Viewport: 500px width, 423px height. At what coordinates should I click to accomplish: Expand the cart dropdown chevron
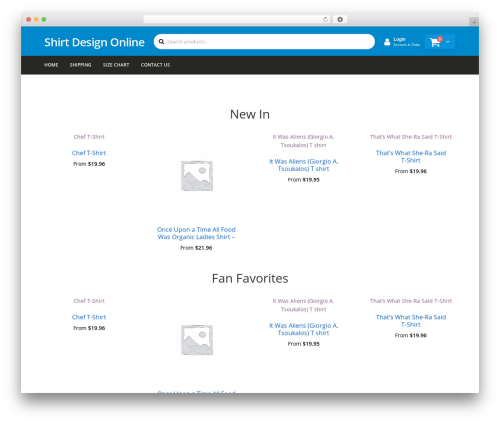pos(448,42)
